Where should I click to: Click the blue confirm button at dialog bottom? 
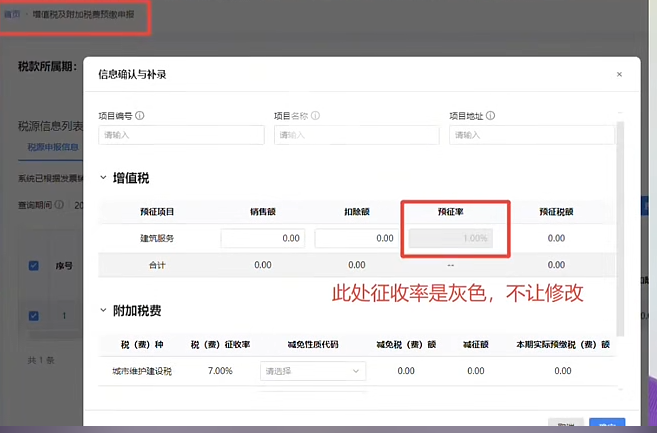click(607, 425)
